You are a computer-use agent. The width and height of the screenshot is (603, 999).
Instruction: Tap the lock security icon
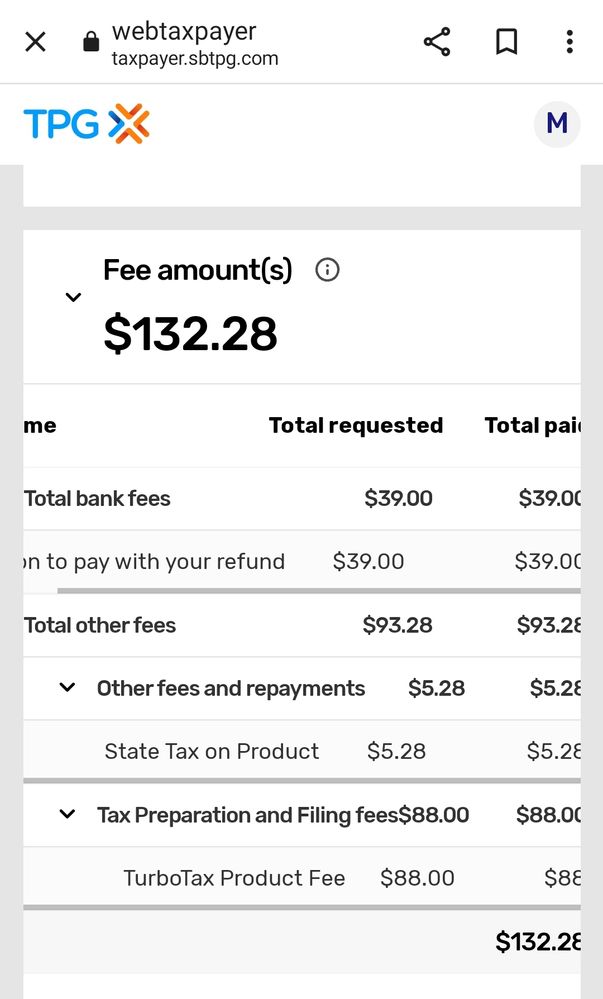pyautogui.click(x=91, y=42)
